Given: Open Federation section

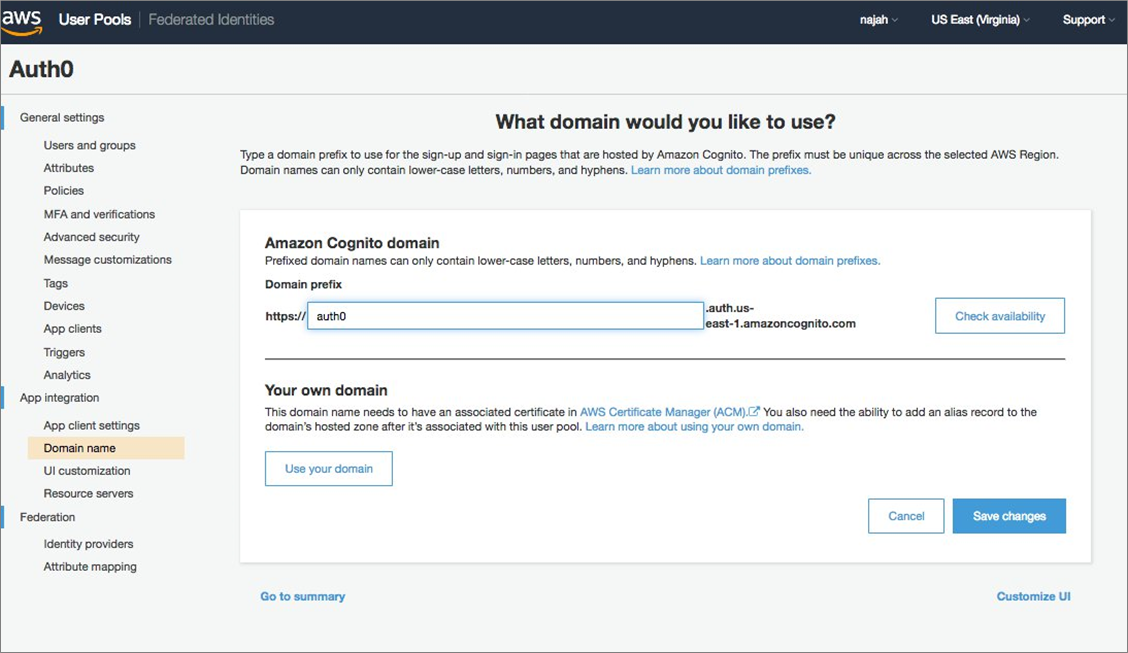Looking at the screenshot, I should point(47,517).
